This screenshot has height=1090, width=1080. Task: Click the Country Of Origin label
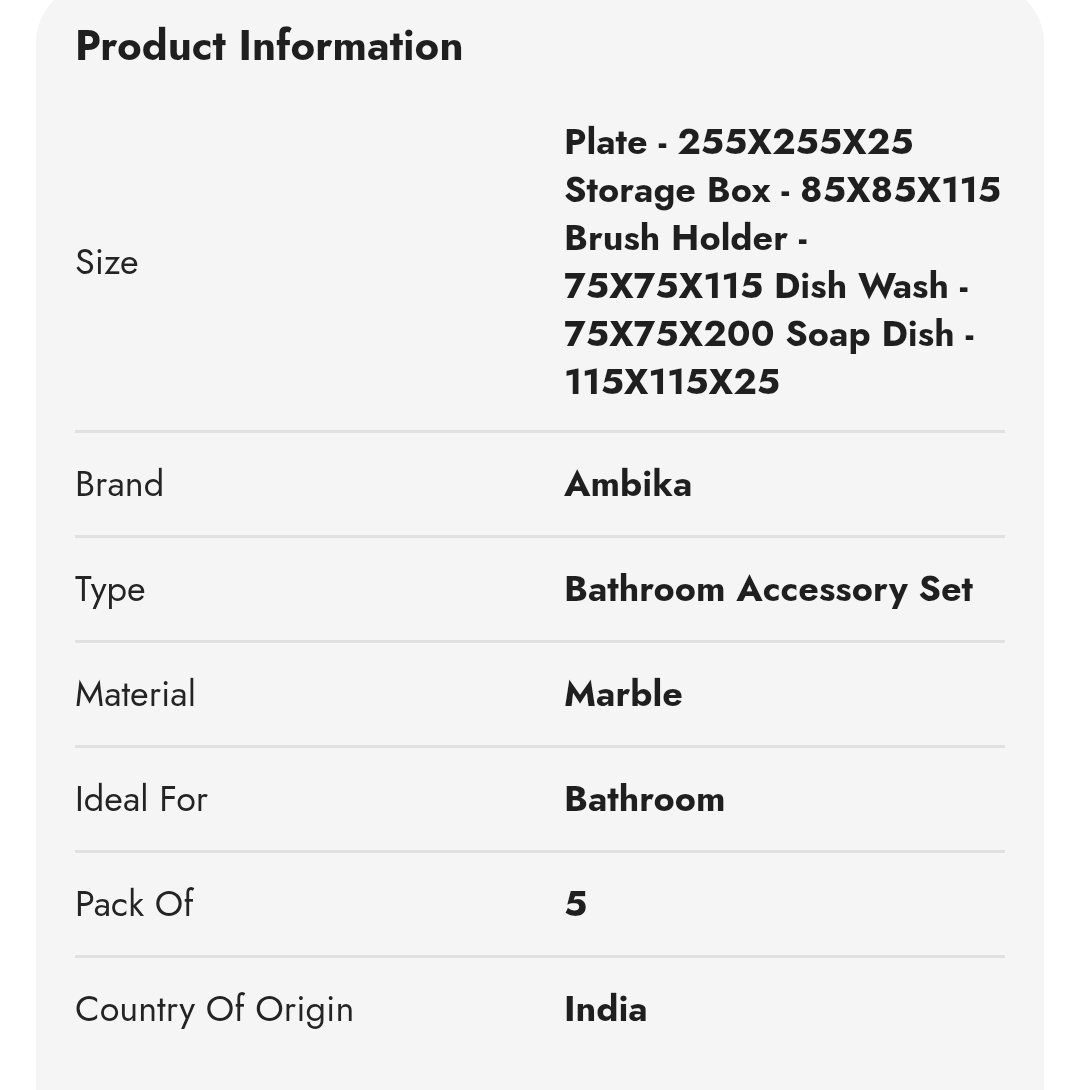click(x=215, y=1010)
